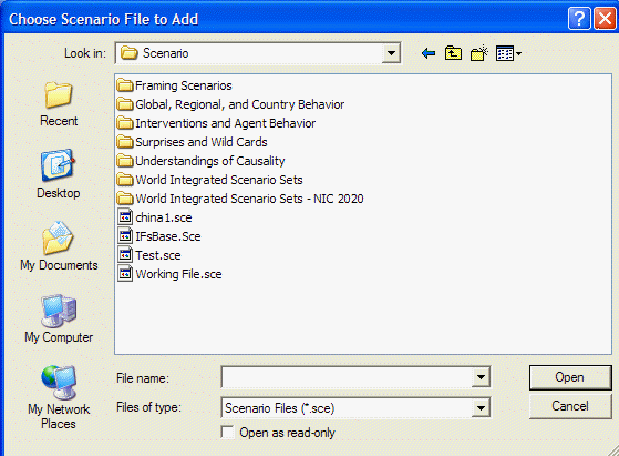Go back to last folder visited
This screenshot has height=456, width=619.
click(429, 53)
